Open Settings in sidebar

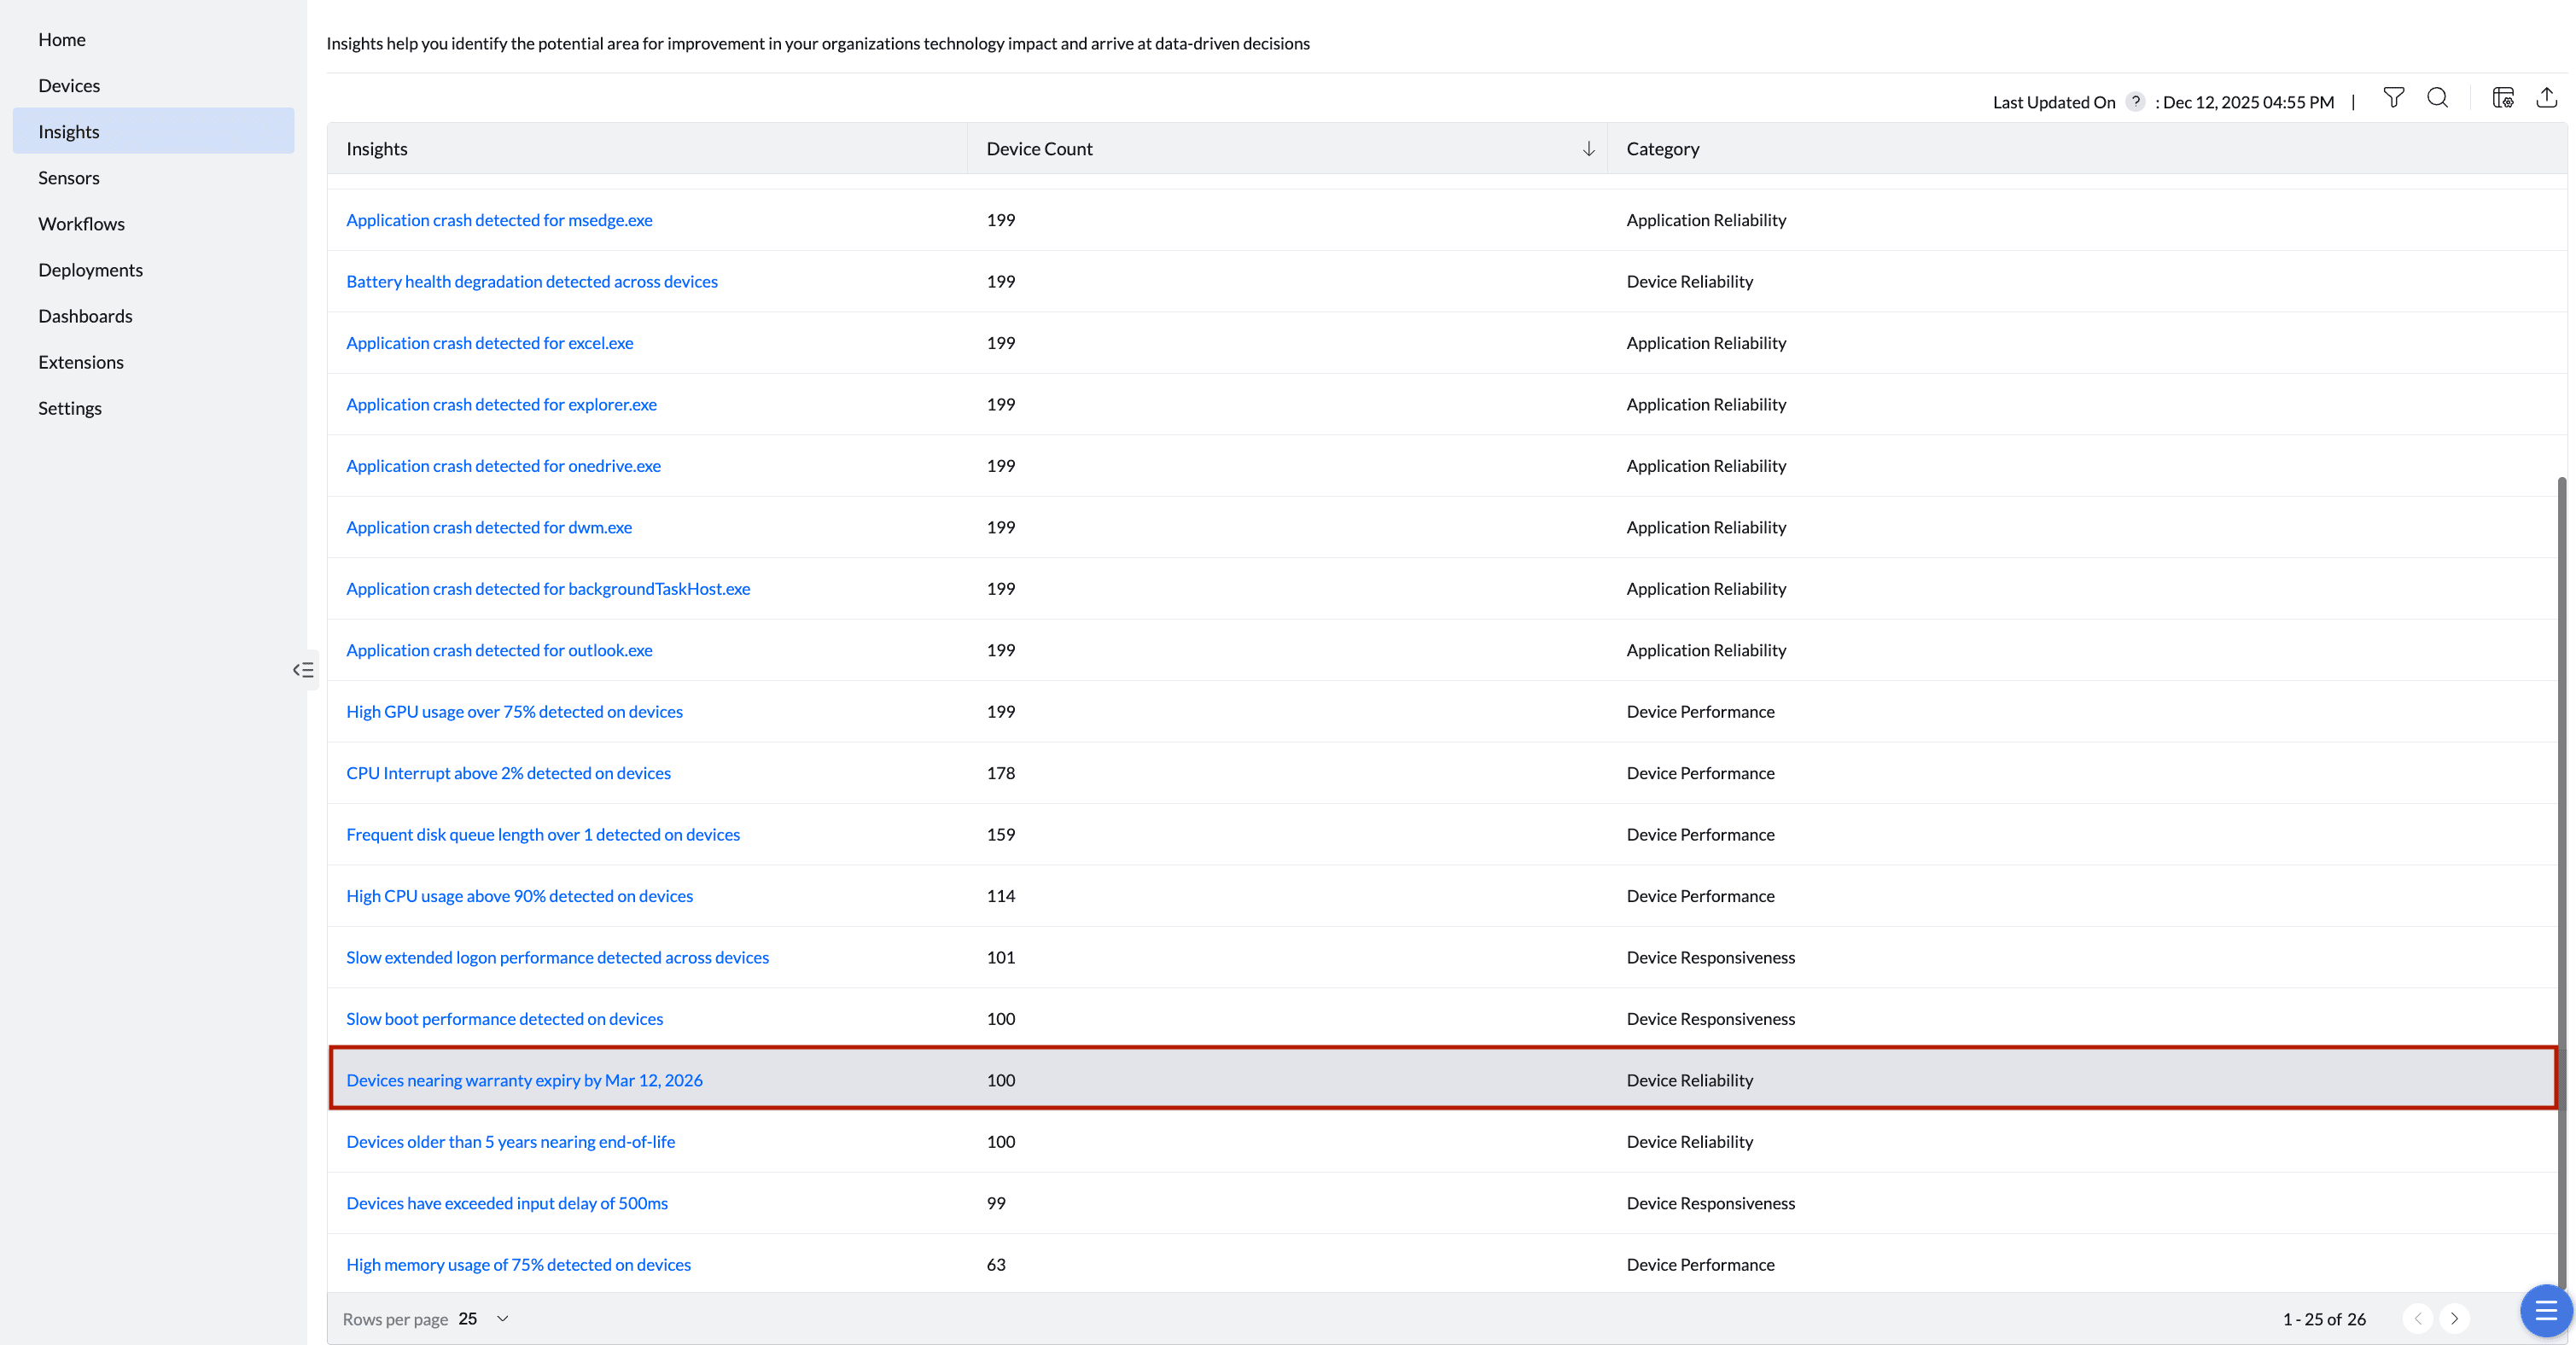tap(70, 408)
